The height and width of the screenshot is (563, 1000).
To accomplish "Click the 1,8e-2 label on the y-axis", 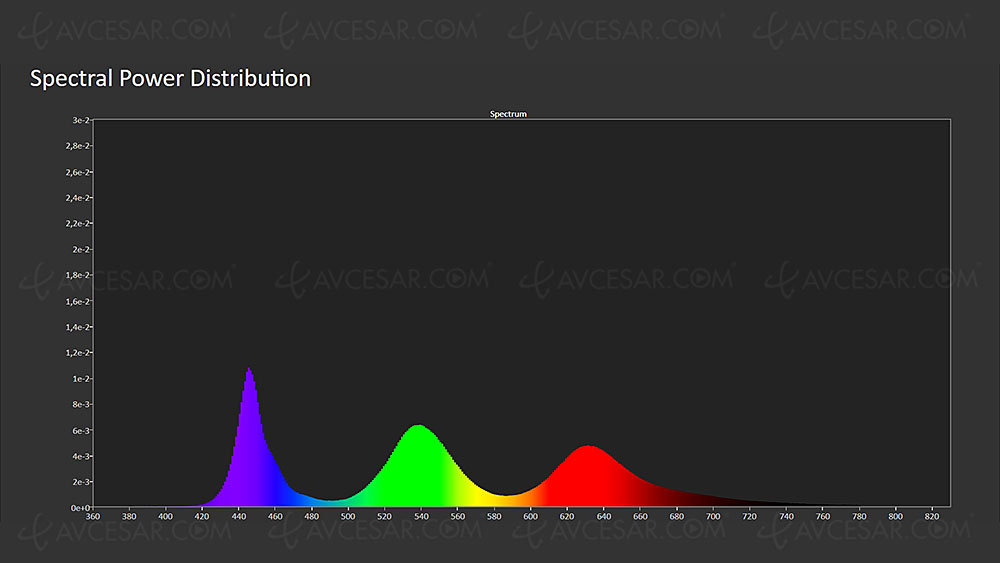I will [77, 275].
